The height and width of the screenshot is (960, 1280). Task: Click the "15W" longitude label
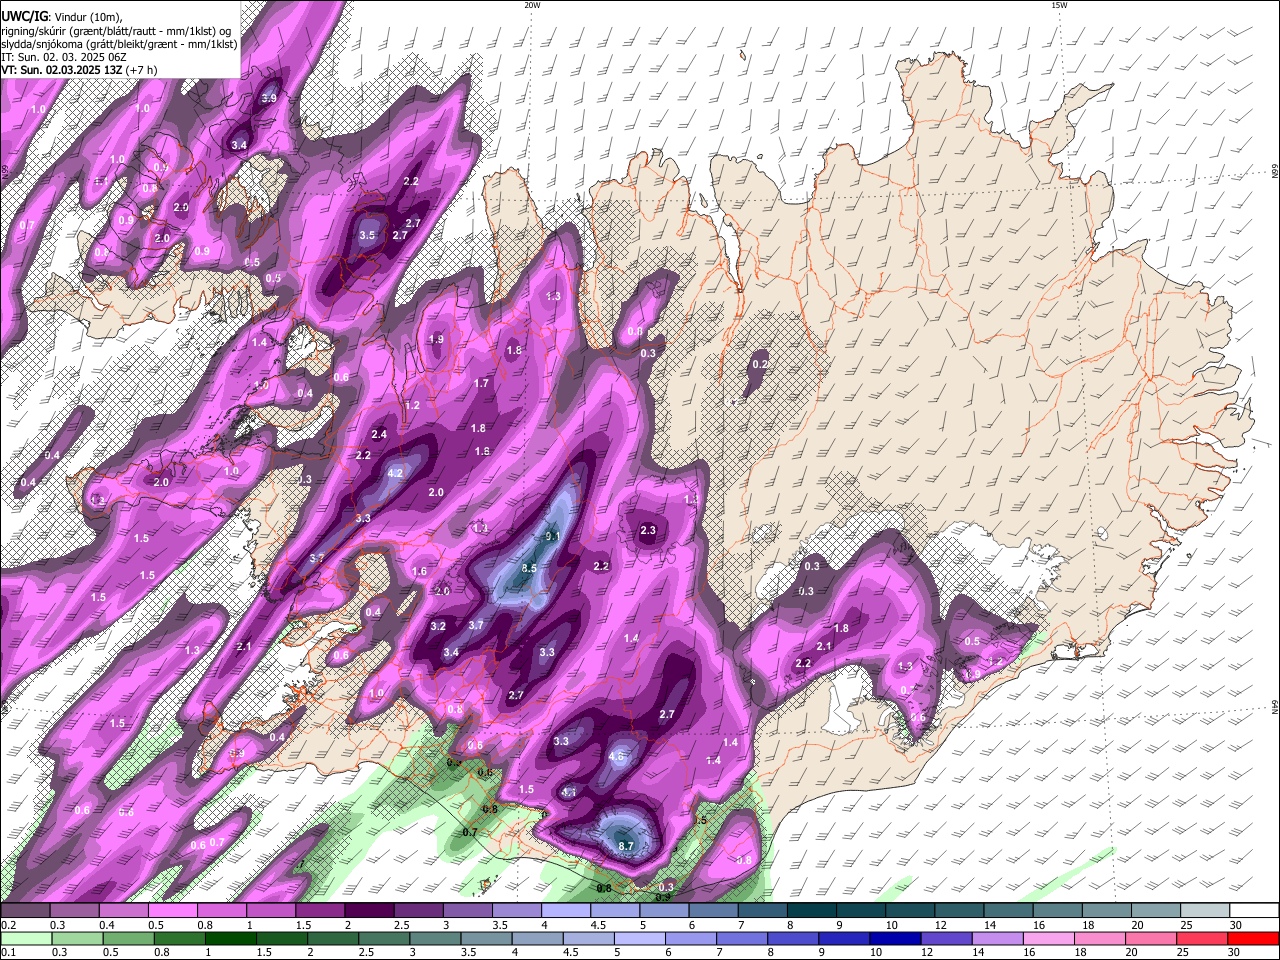coord(1059,5)
